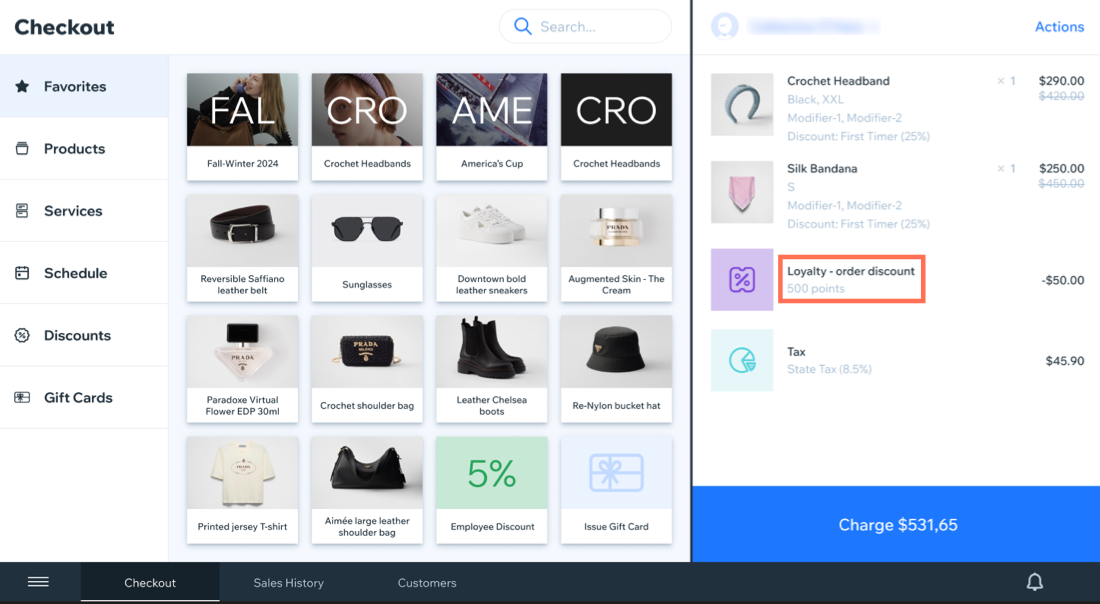Select the Employee Discount 5% tile
The height and width of the screenshot is (604, 1100).
491,489
